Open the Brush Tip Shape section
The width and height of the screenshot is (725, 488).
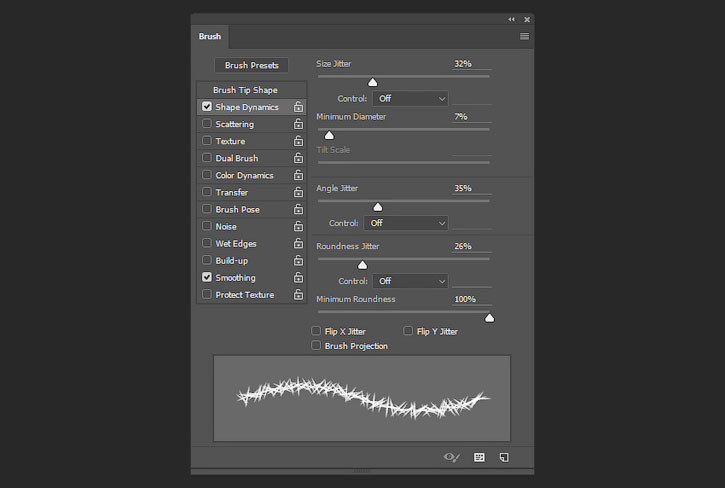coord(245,90)
